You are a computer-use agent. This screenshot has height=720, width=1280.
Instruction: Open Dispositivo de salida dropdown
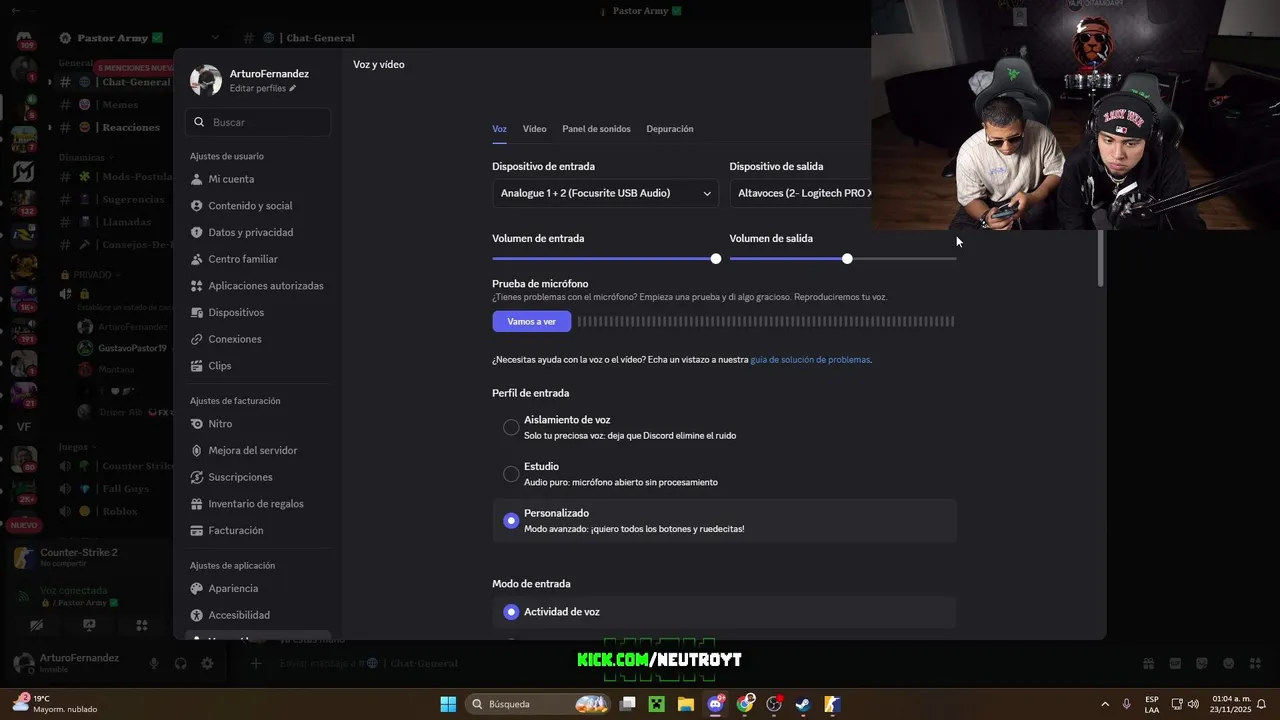[x=801, y=193]
